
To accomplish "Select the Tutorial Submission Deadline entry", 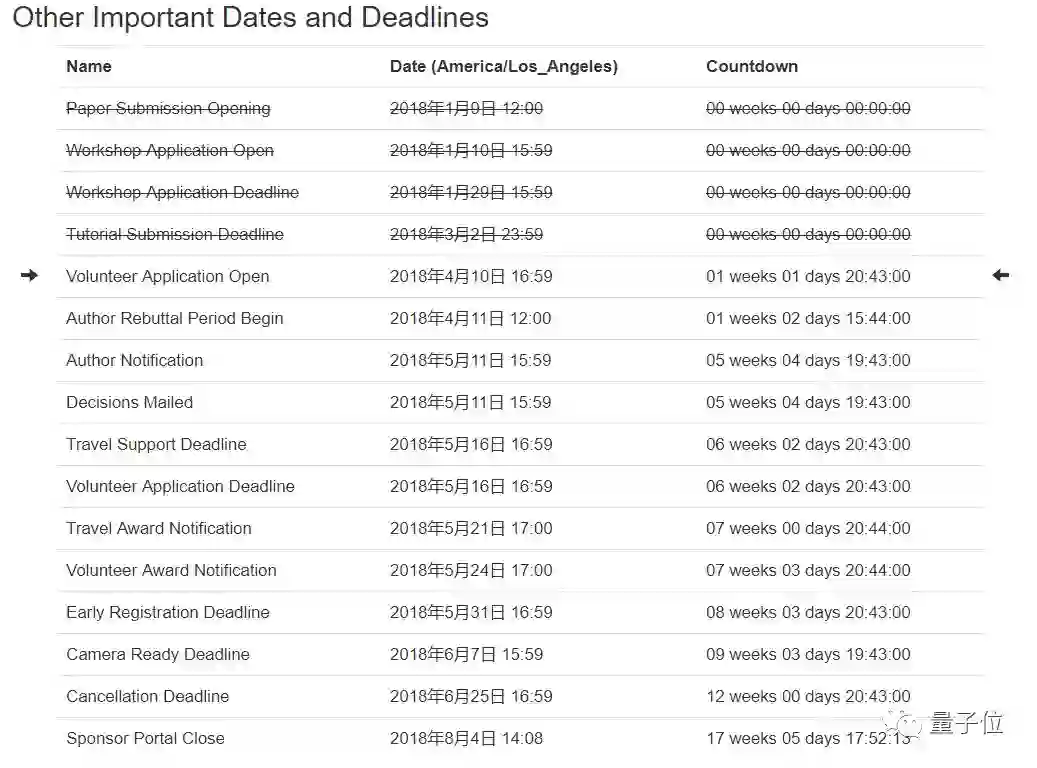I will point(174,235).
